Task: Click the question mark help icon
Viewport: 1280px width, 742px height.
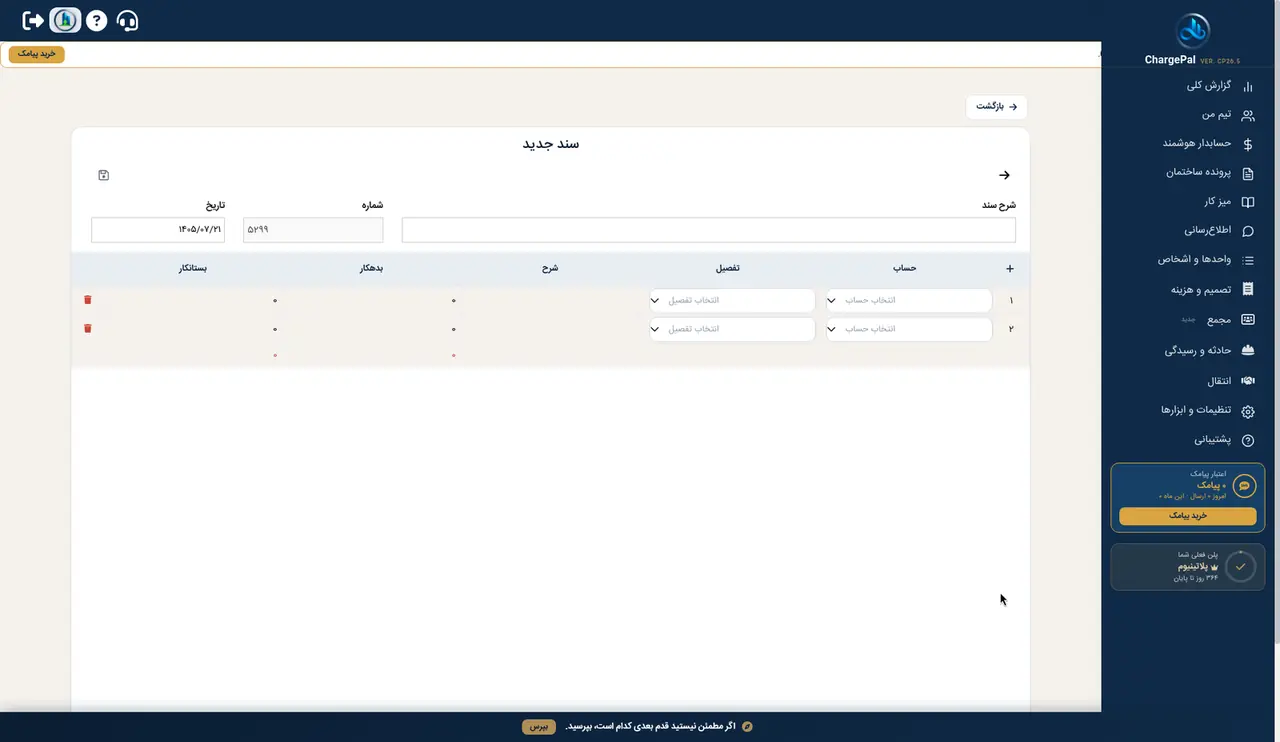Action: pyautogui.click(x=96, y=20)
